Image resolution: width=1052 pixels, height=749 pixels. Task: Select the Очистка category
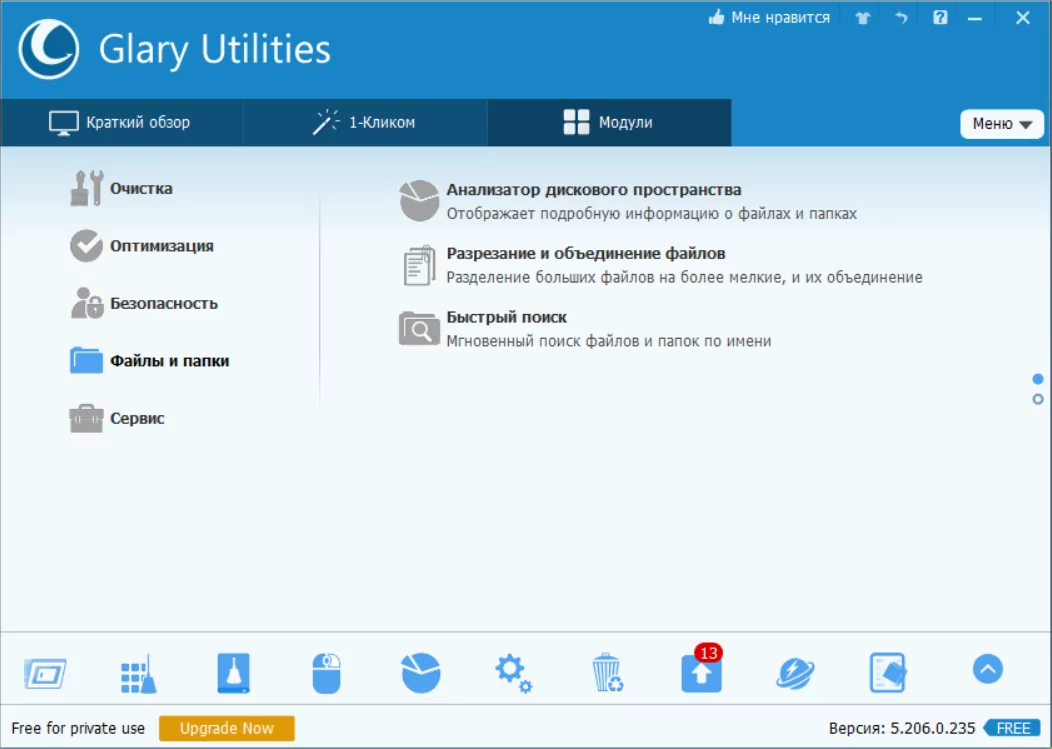121,189
